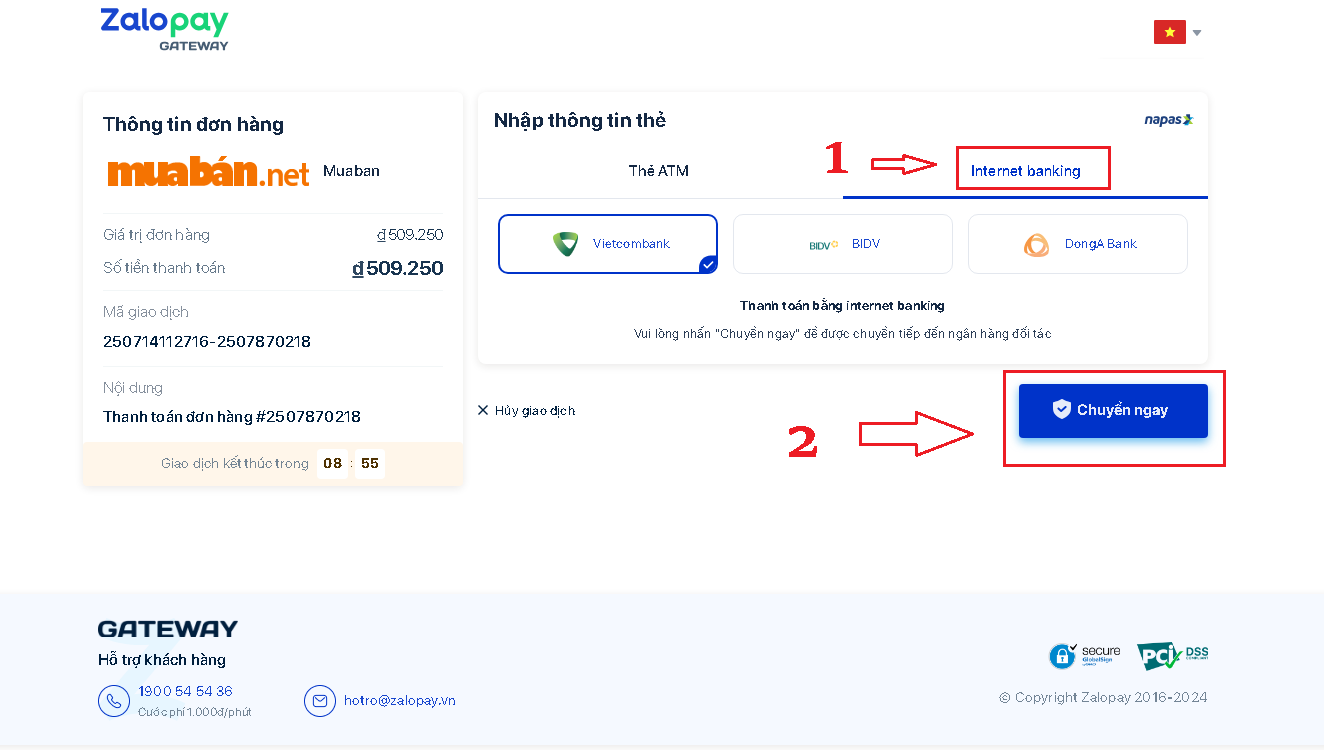Click the Nhập thông tin thẻ heading
1324x750 pixels.
pos(580,120)
